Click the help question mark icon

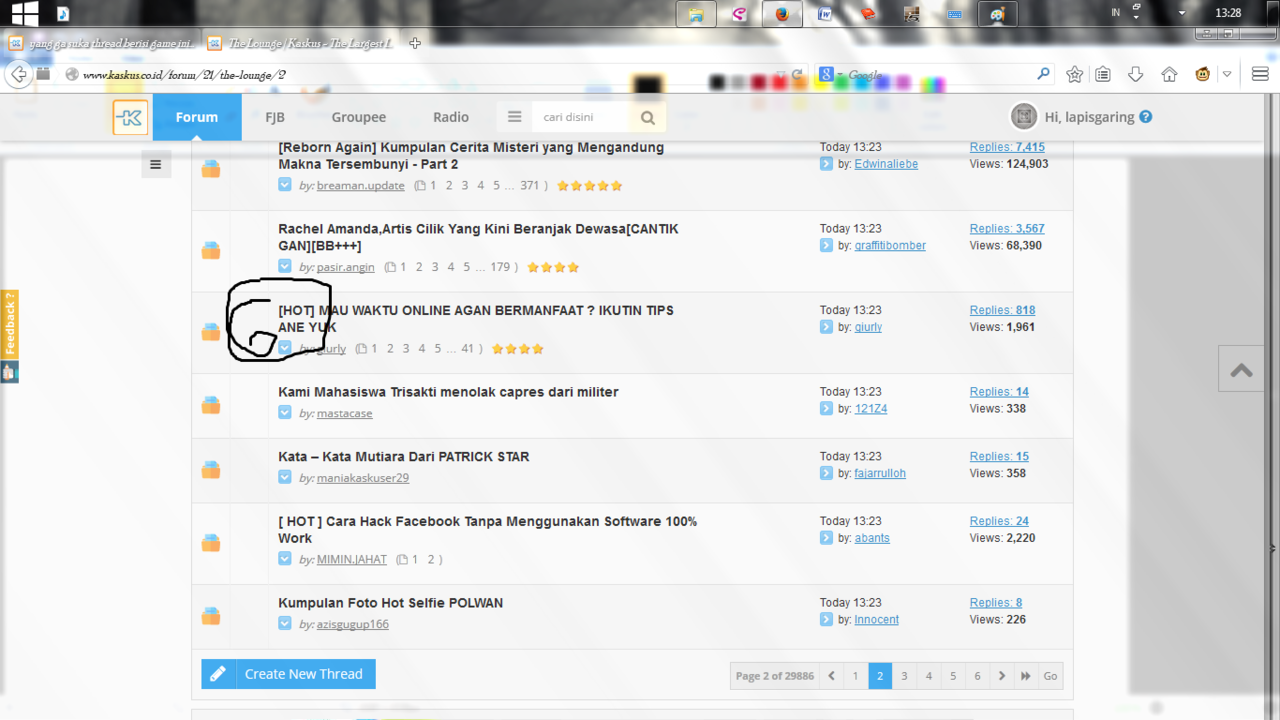click(x=1146, y=117)
